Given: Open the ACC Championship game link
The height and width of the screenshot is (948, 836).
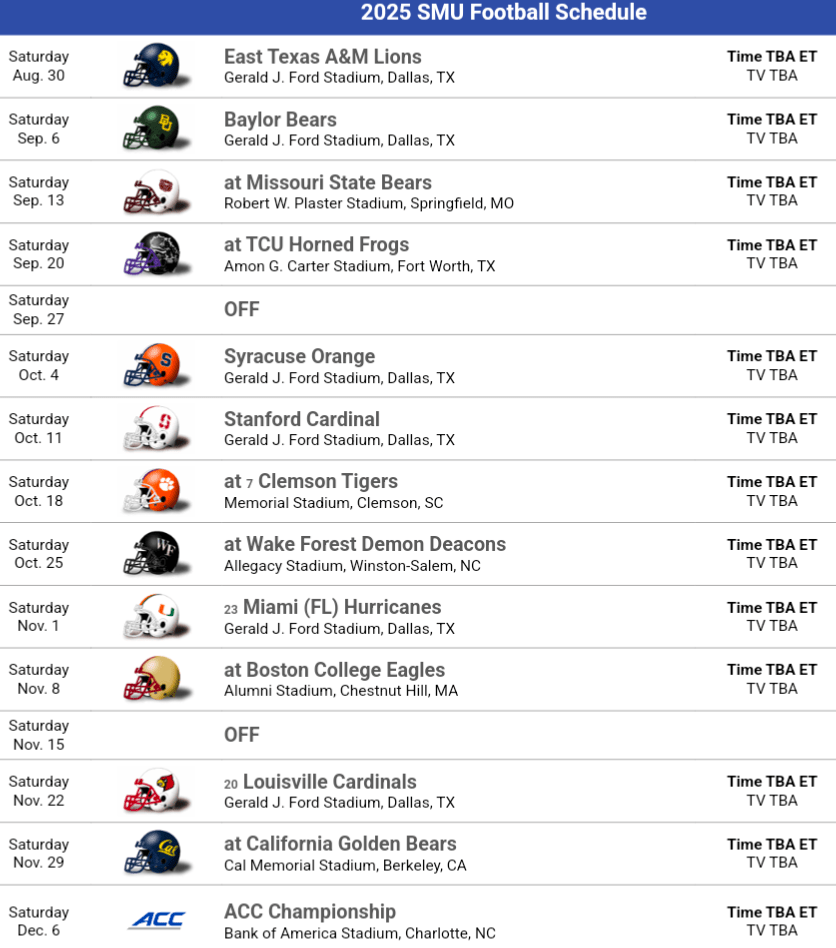Looking at the screenshot, I should (310, 911).
